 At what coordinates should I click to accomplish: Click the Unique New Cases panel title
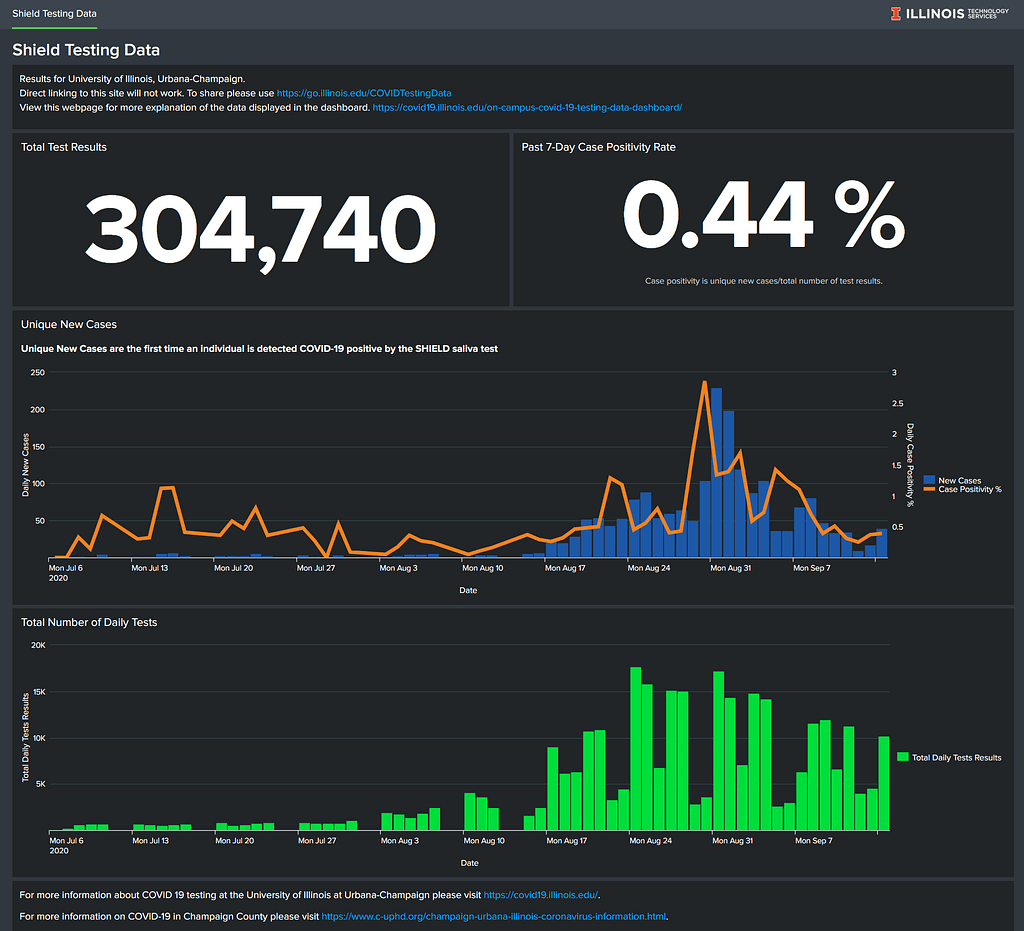pyautogui.click(x=69, y=324)
